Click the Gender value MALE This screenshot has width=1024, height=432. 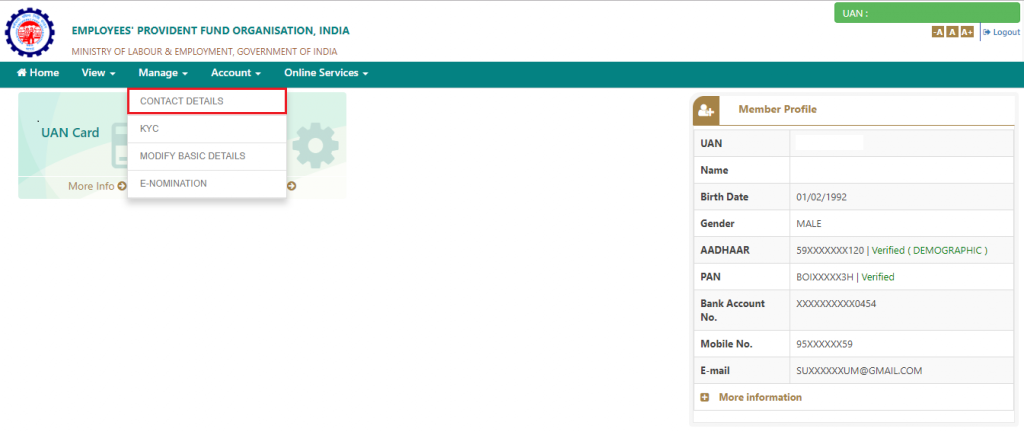(x=808, y=223)
